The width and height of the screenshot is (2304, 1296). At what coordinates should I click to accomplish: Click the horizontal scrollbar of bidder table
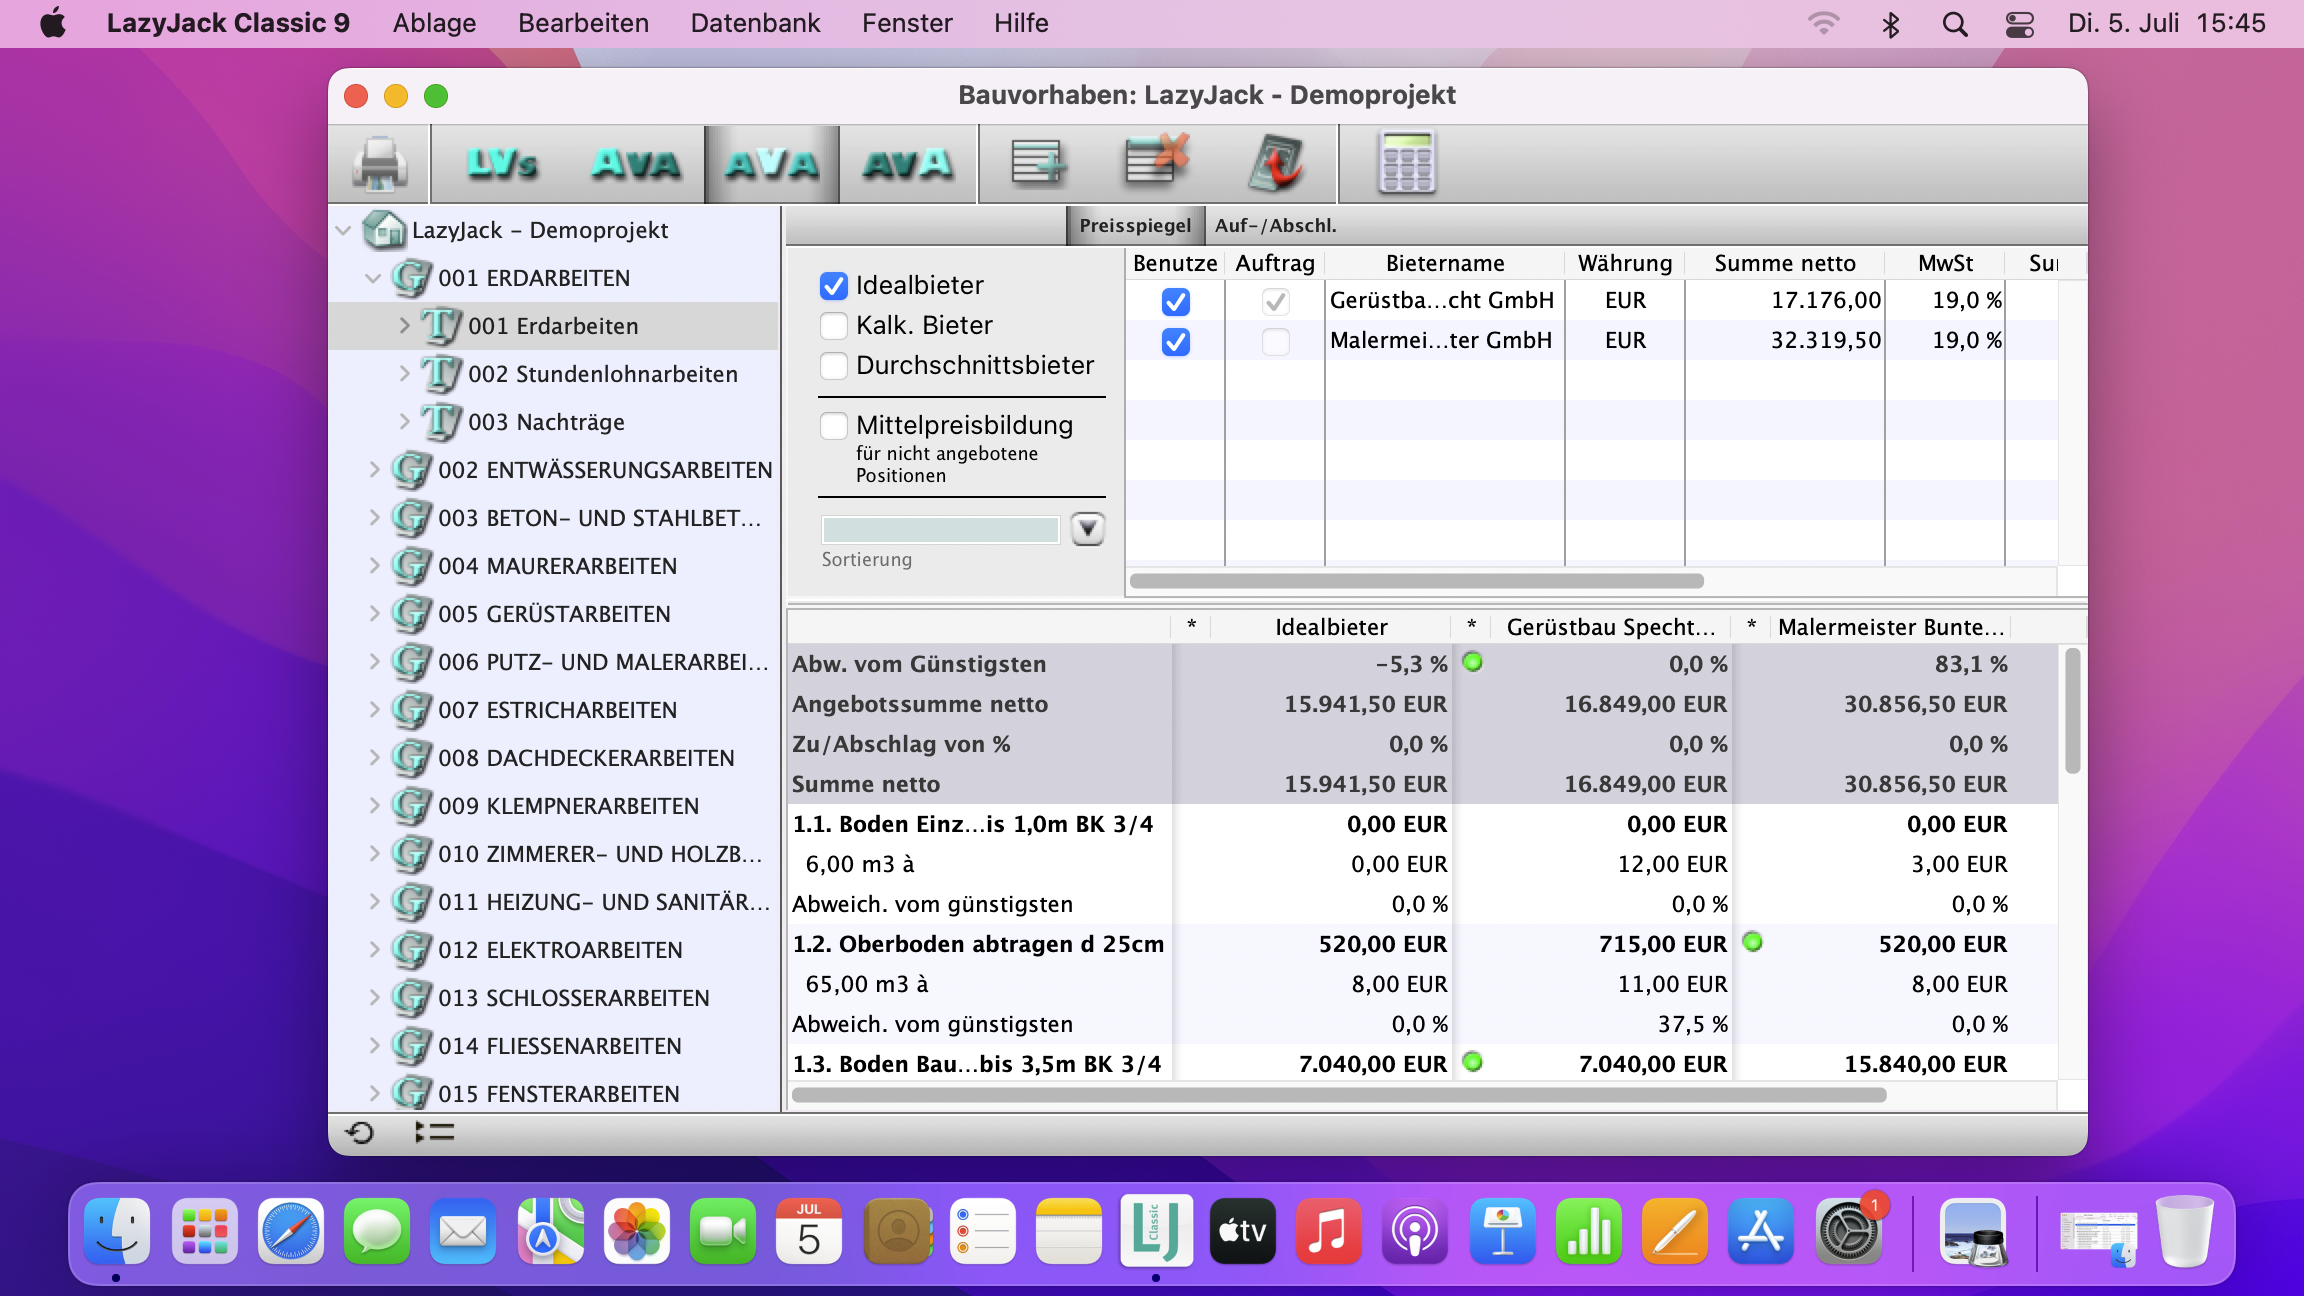pyautogui.click(x=1416, y=581)
